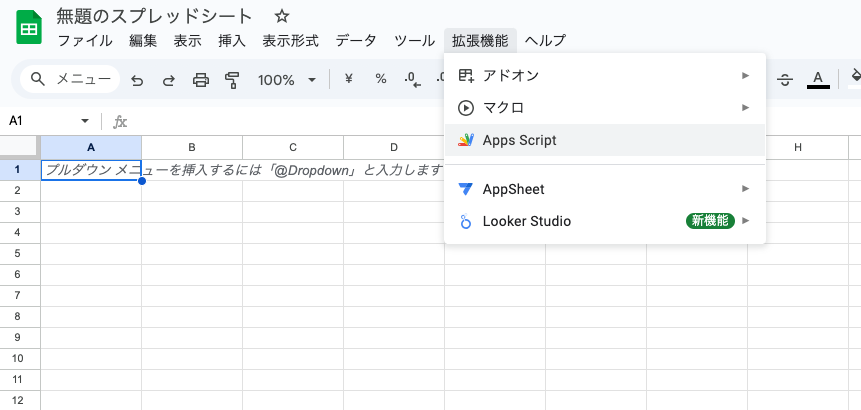Viewport: 861px width, 410px height.
Task: Toggle strikethrough formatting
Action: pyautogui.click(x=785, y=79)
